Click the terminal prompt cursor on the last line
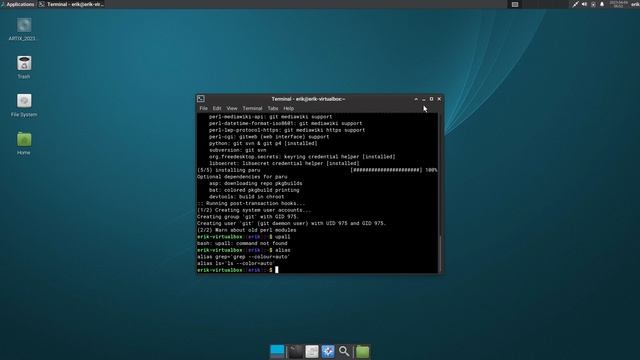Image resolution: width=640 pixels, height=360 pixels. (276, 270)
